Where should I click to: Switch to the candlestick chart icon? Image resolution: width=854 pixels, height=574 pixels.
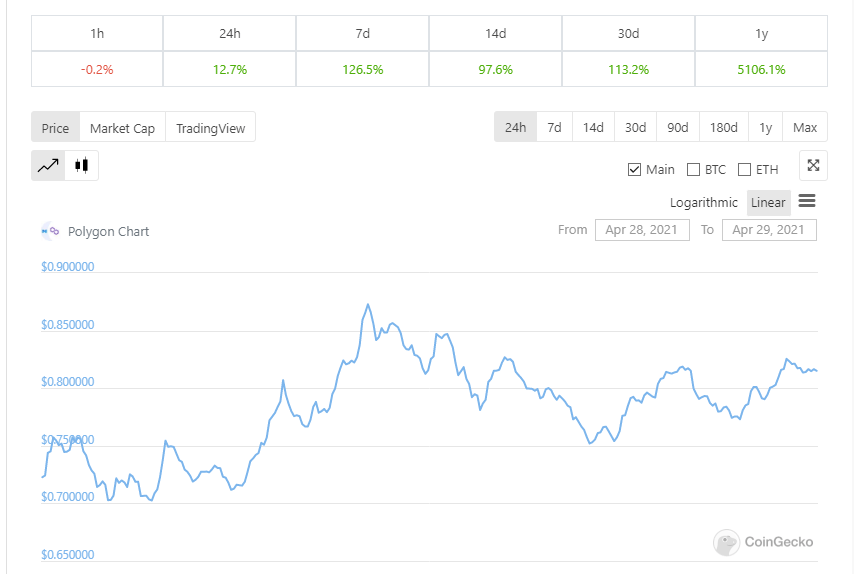pyautogui.click(x=82, y=166)
